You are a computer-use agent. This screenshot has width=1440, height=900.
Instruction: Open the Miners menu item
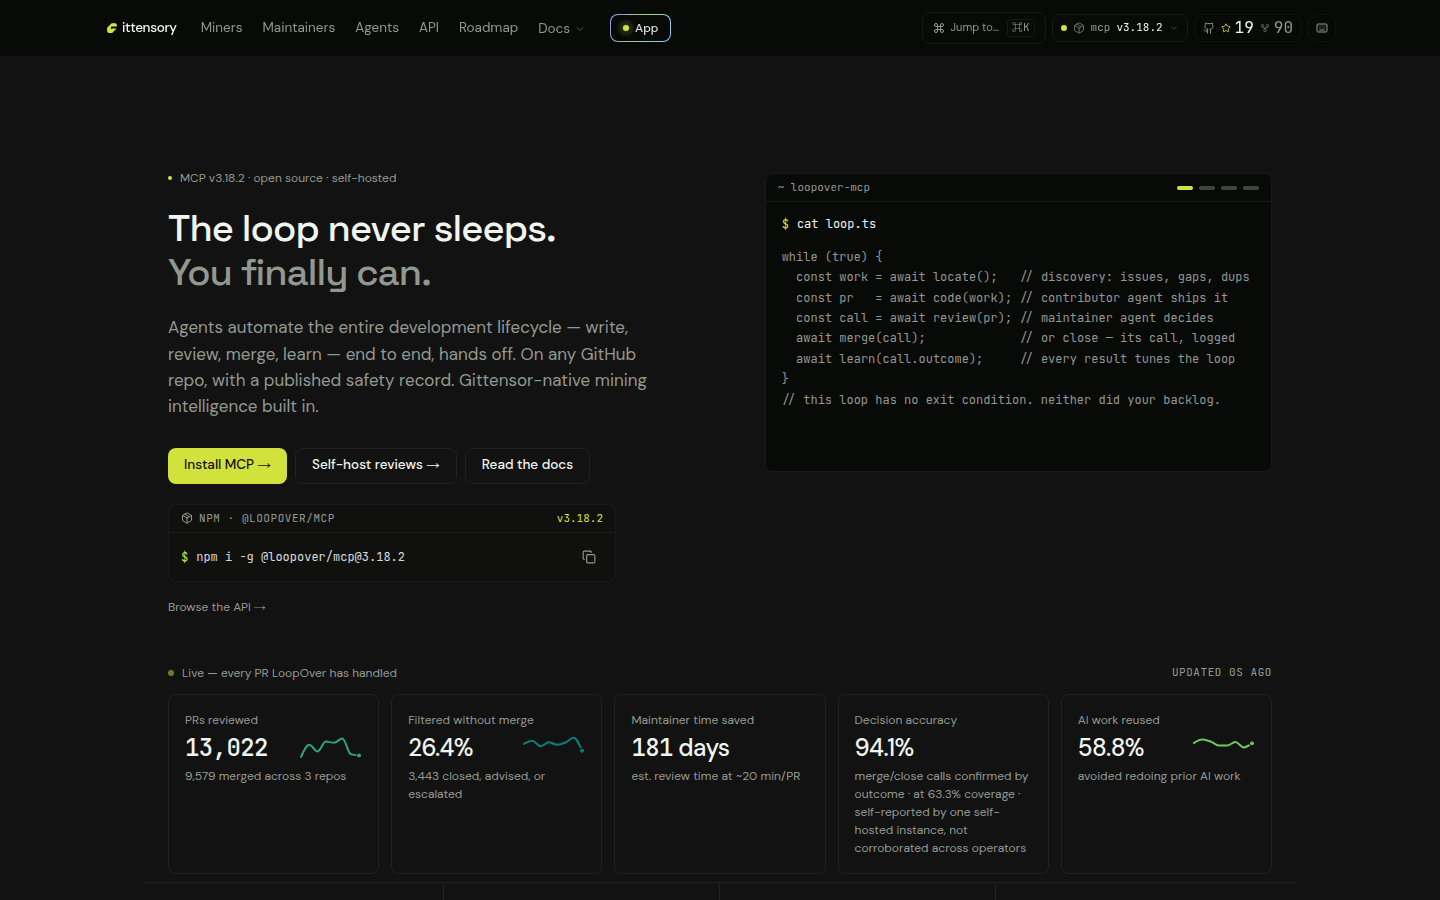point(221,28)
